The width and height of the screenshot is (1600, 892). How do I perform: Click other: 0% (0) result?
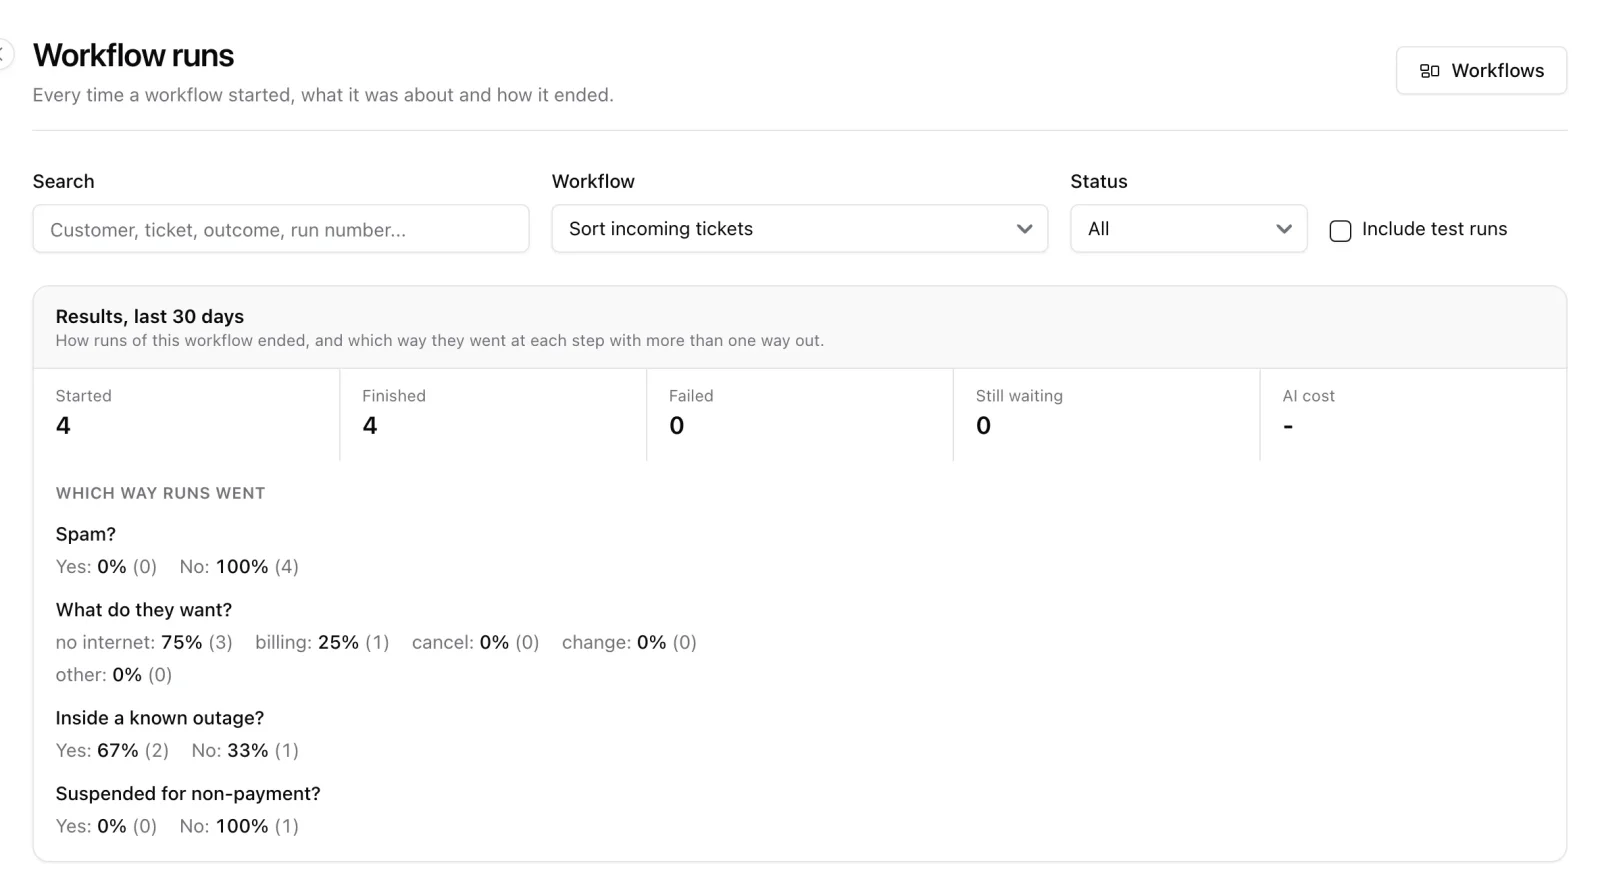(x=114, y=675)
